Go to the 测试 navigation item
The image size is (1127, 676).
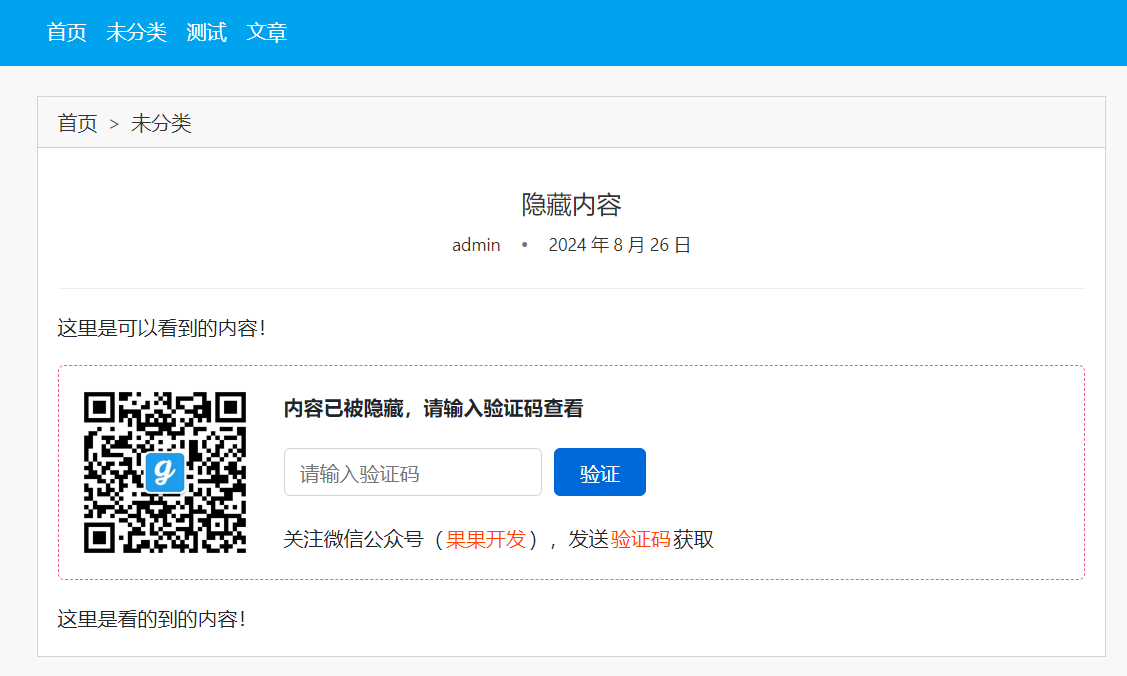[x=206, y=32]
